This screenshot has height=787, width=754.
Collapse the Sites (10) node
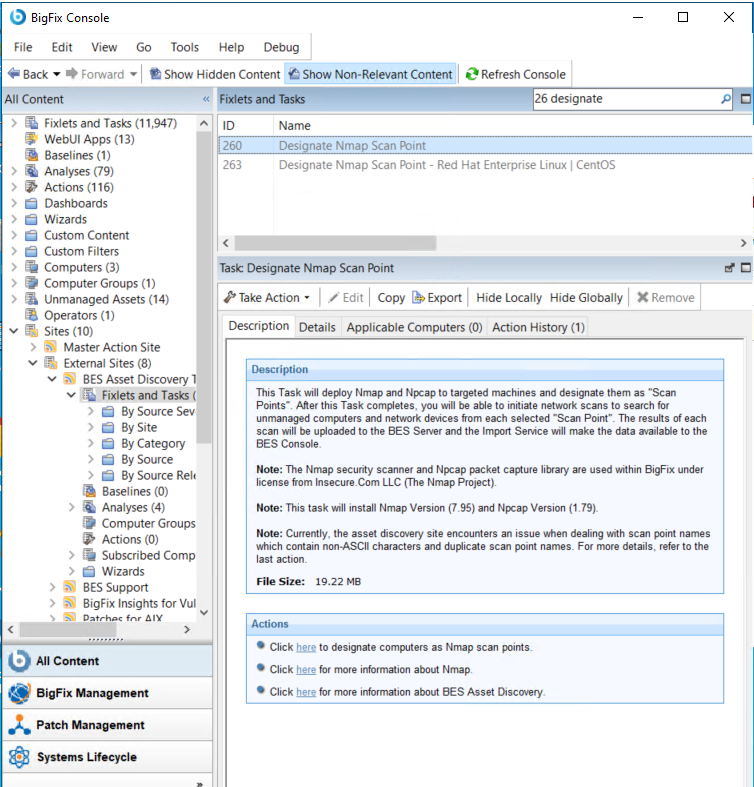tap(14, 331)
